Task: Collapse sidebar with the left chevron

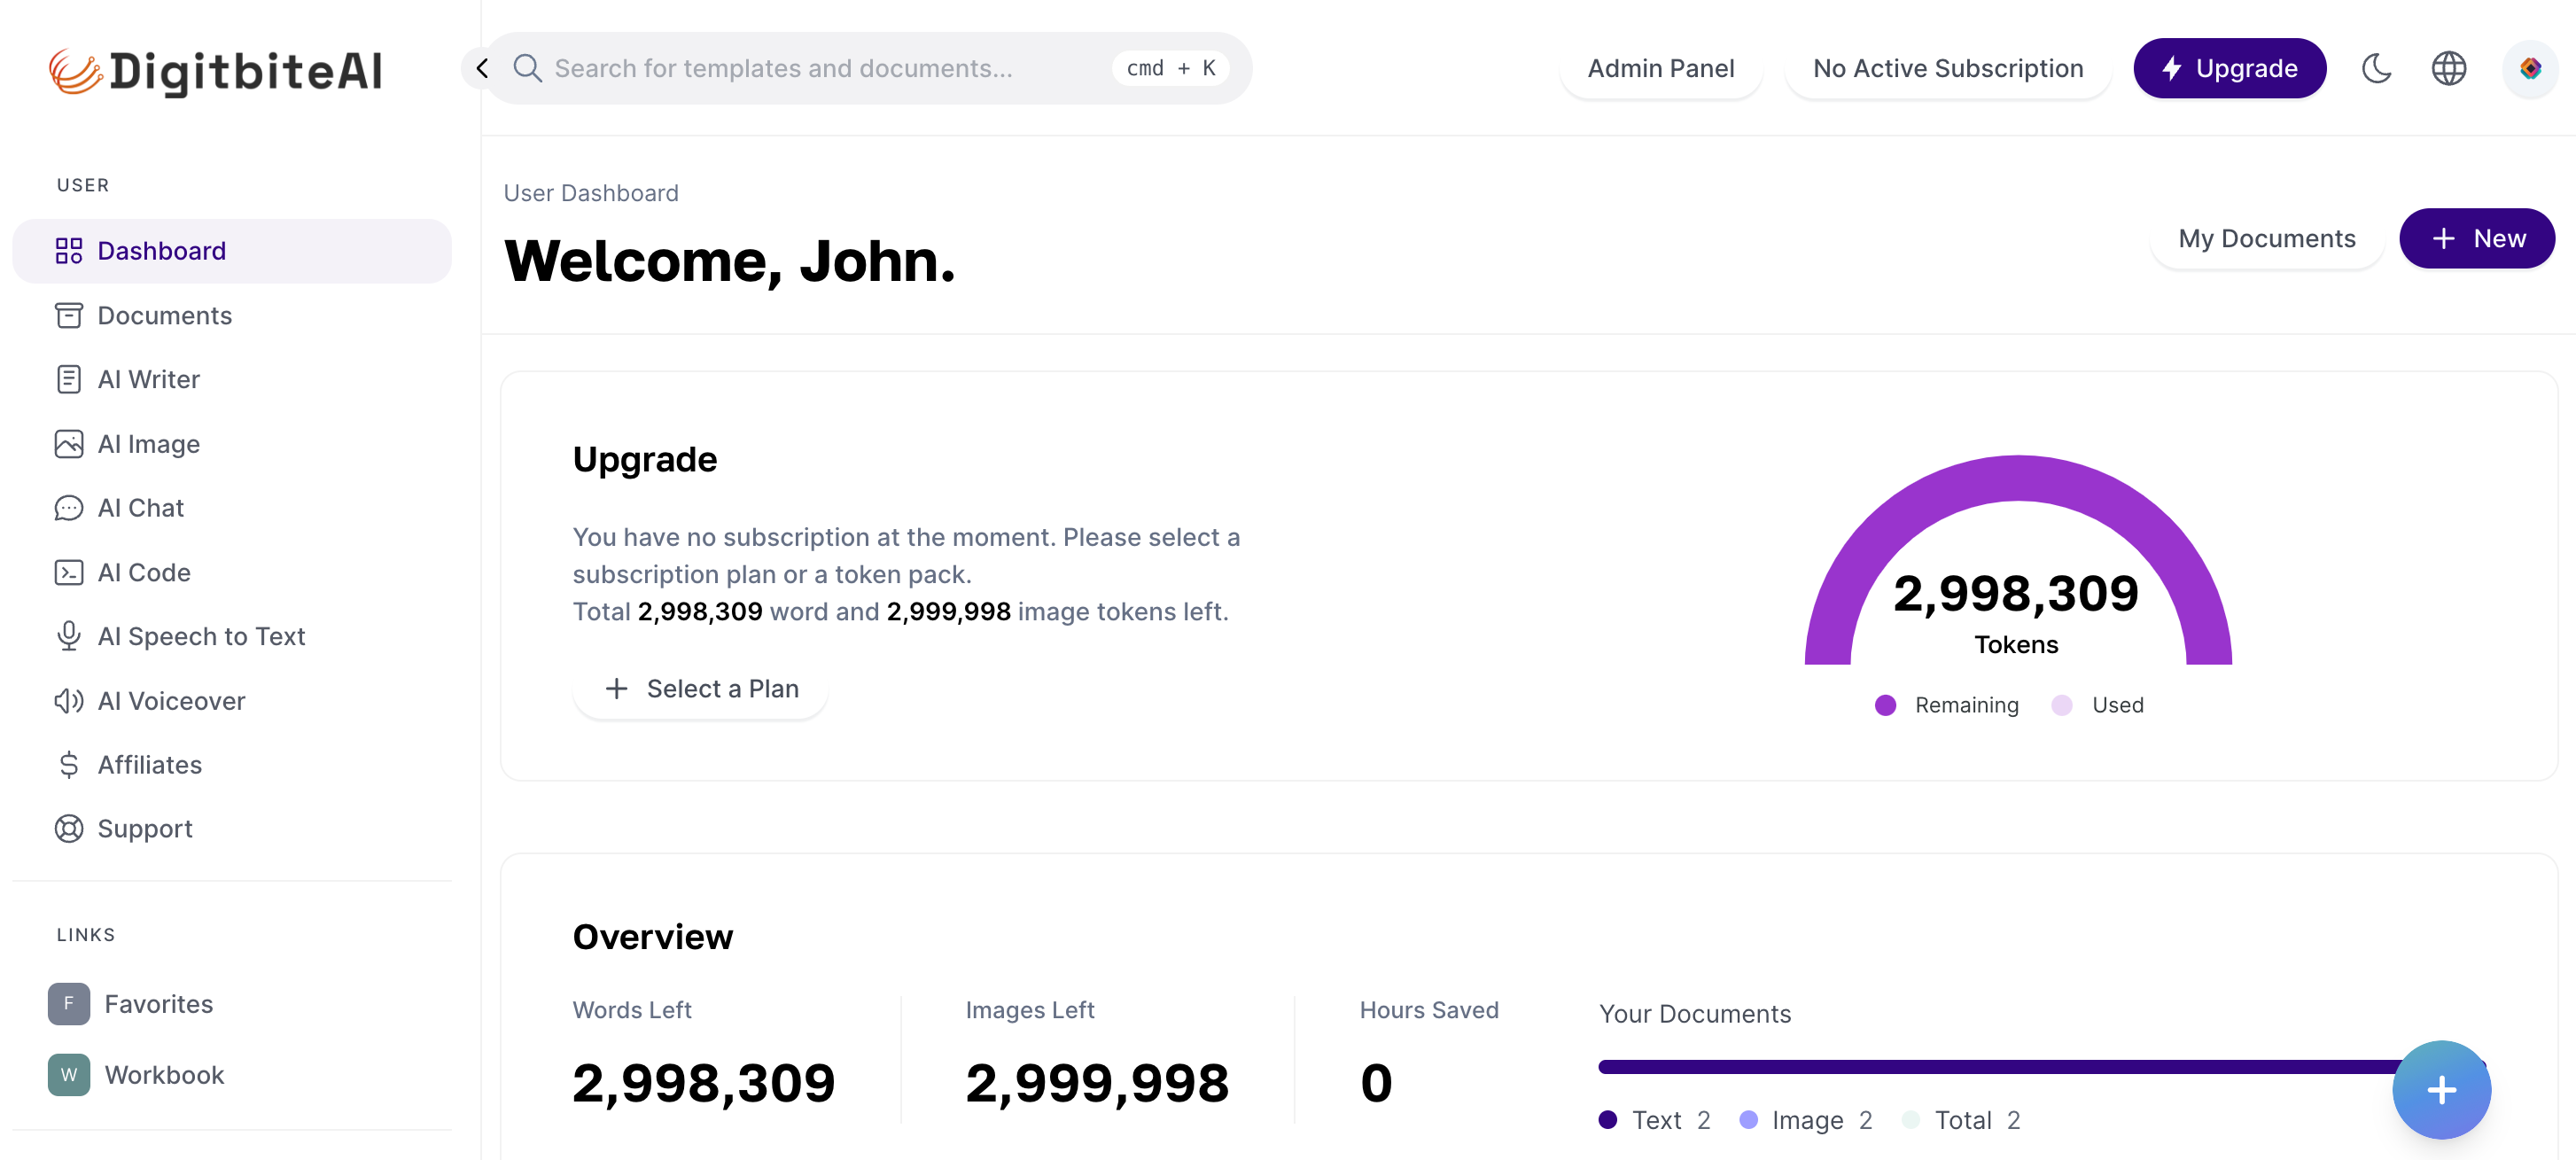Action: (482, 68)
